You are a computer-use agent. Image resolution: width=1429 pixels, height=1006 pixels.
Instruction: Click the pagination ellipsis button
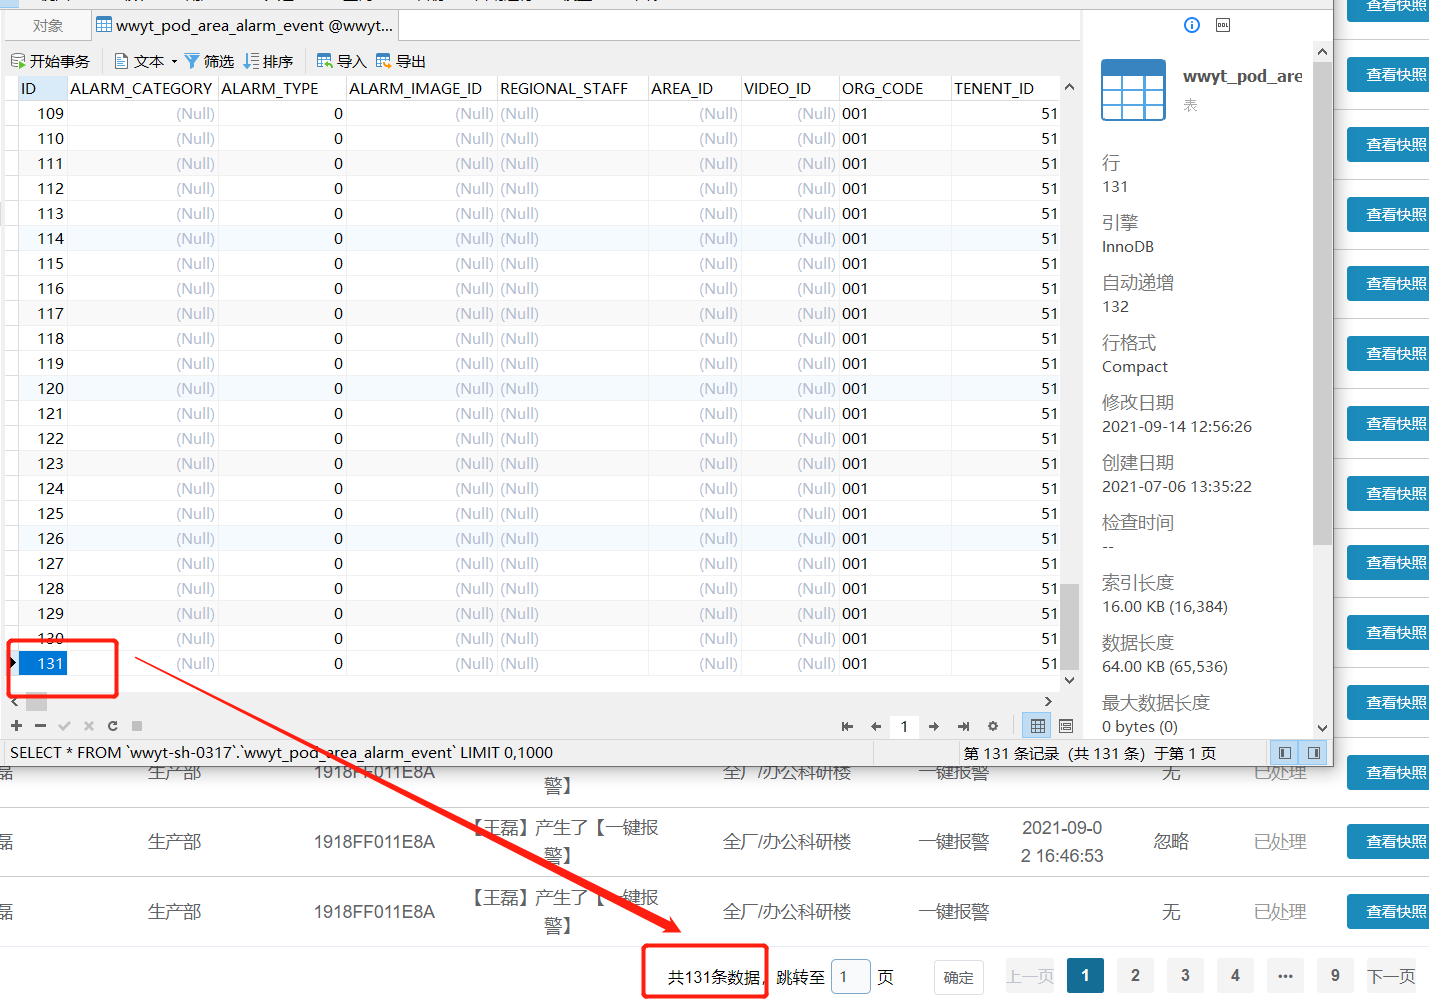click(1285, 975)
